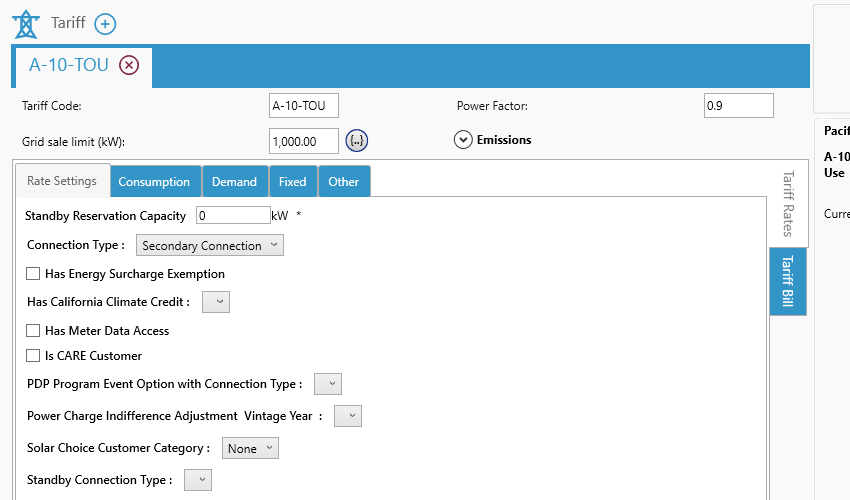Open Has California Climate Credit dropdown
The height and width of the screenshot is (500, 850).
point(216,302)
